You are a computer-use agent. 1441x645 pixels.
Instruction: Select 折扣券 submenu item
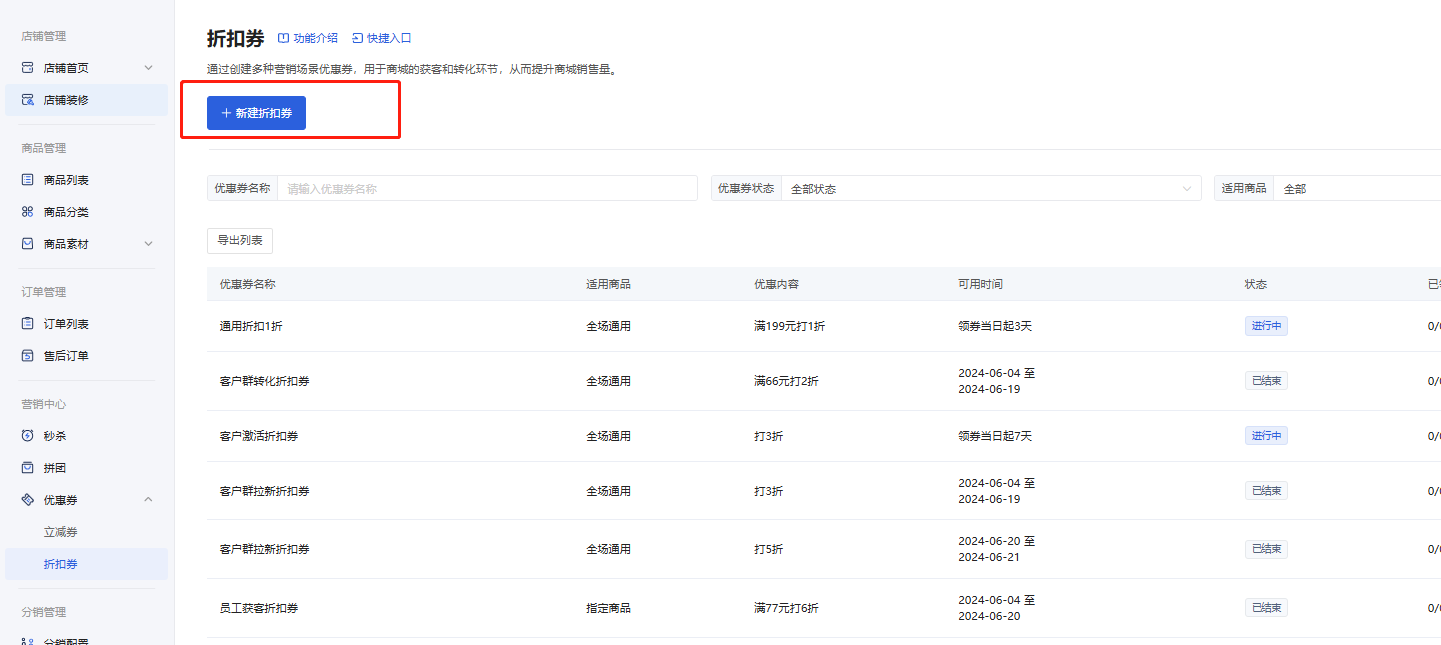[87, 564]
